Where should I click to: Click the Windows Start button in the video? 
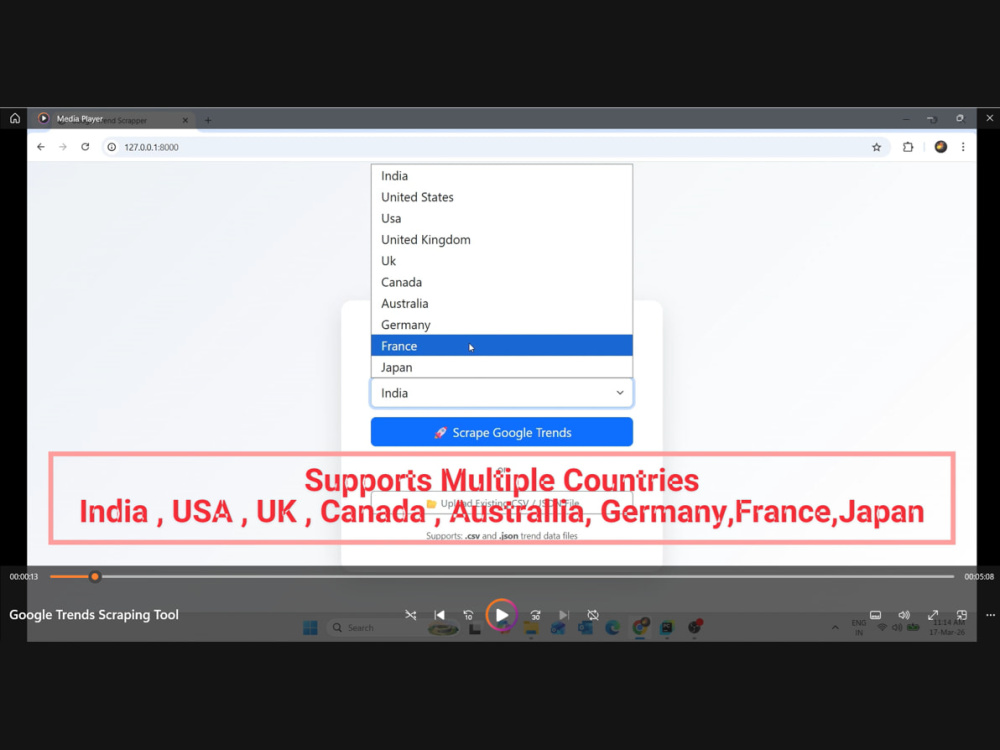(x=310, y=628)
